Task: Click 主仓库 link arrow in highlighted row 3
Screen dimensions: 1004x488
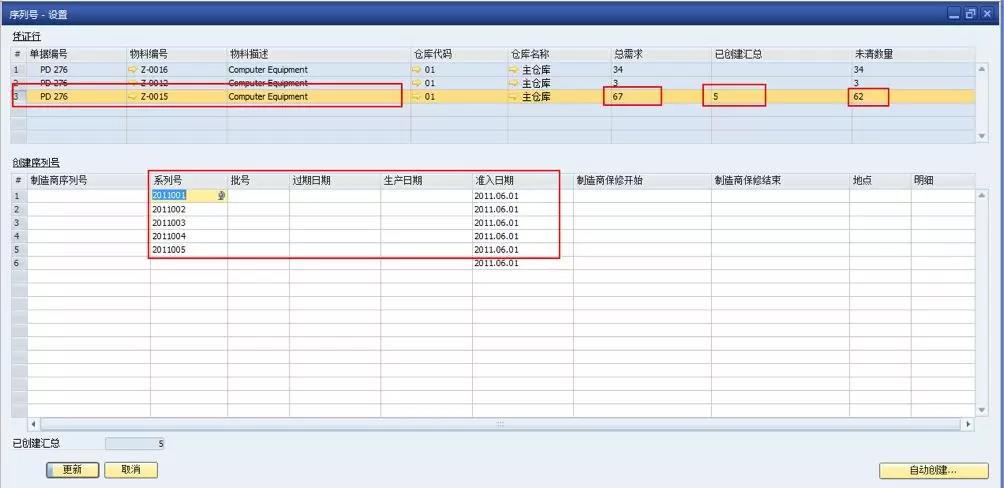Action: pyautogui.click(x=514, y=97)
